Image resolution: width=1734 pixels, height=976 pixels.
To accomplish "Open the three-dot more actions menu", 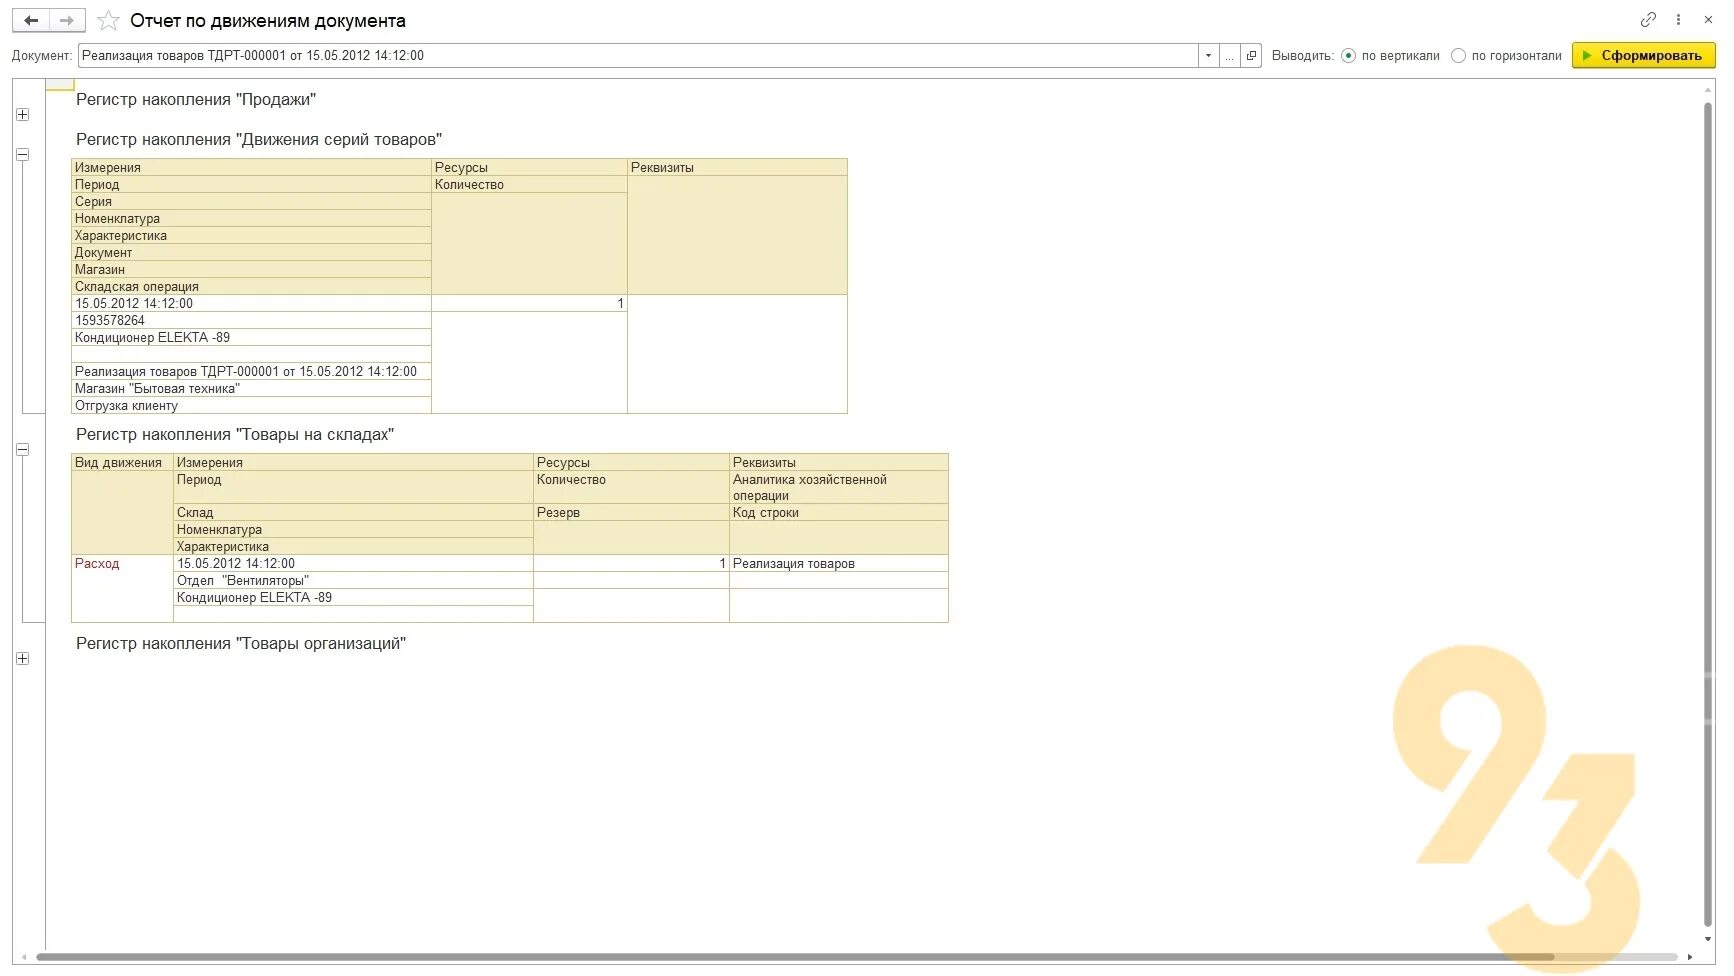I will click(x=1678, y=19).
